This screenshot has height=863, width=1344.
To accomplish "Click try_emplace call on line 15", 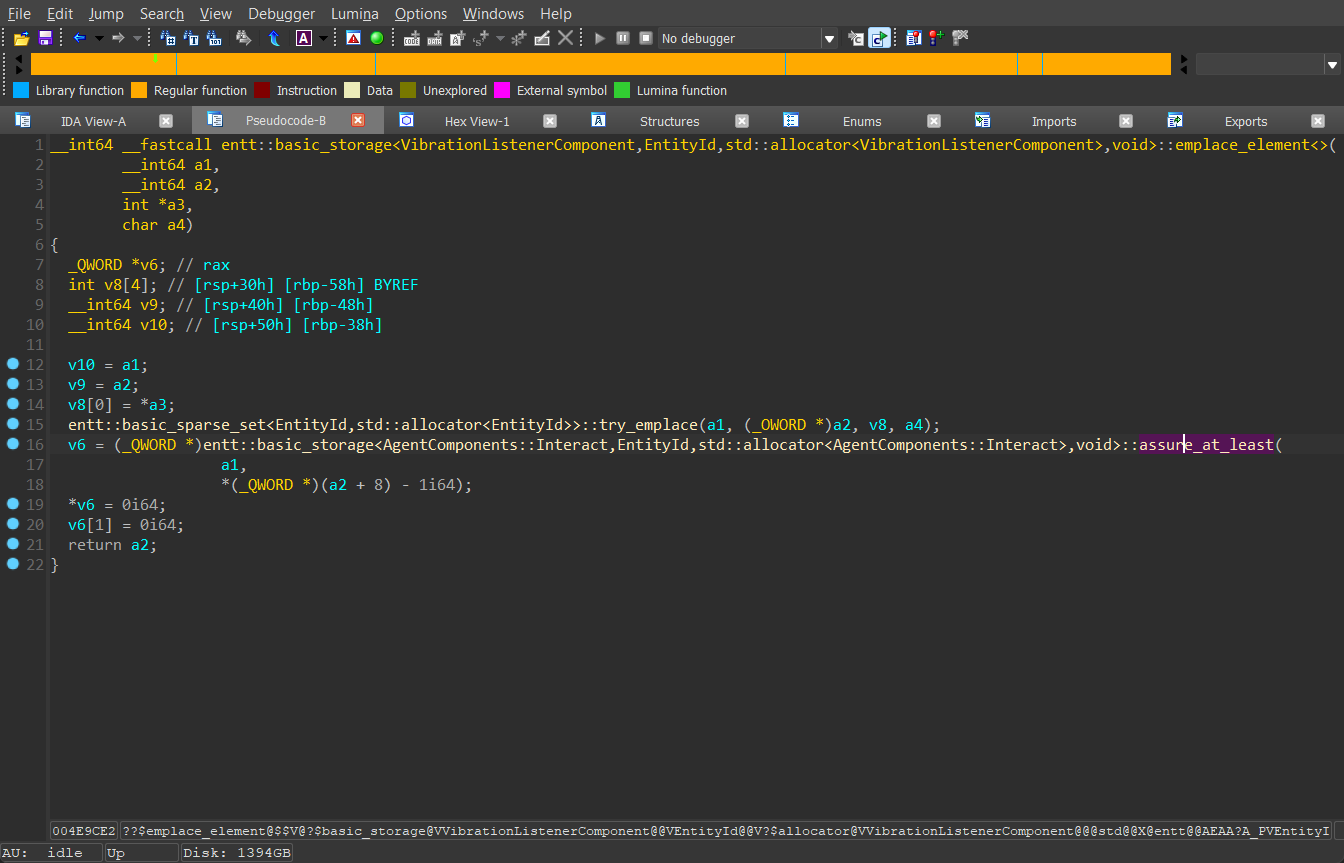I will pyautogui.click(x=648, y=425).
